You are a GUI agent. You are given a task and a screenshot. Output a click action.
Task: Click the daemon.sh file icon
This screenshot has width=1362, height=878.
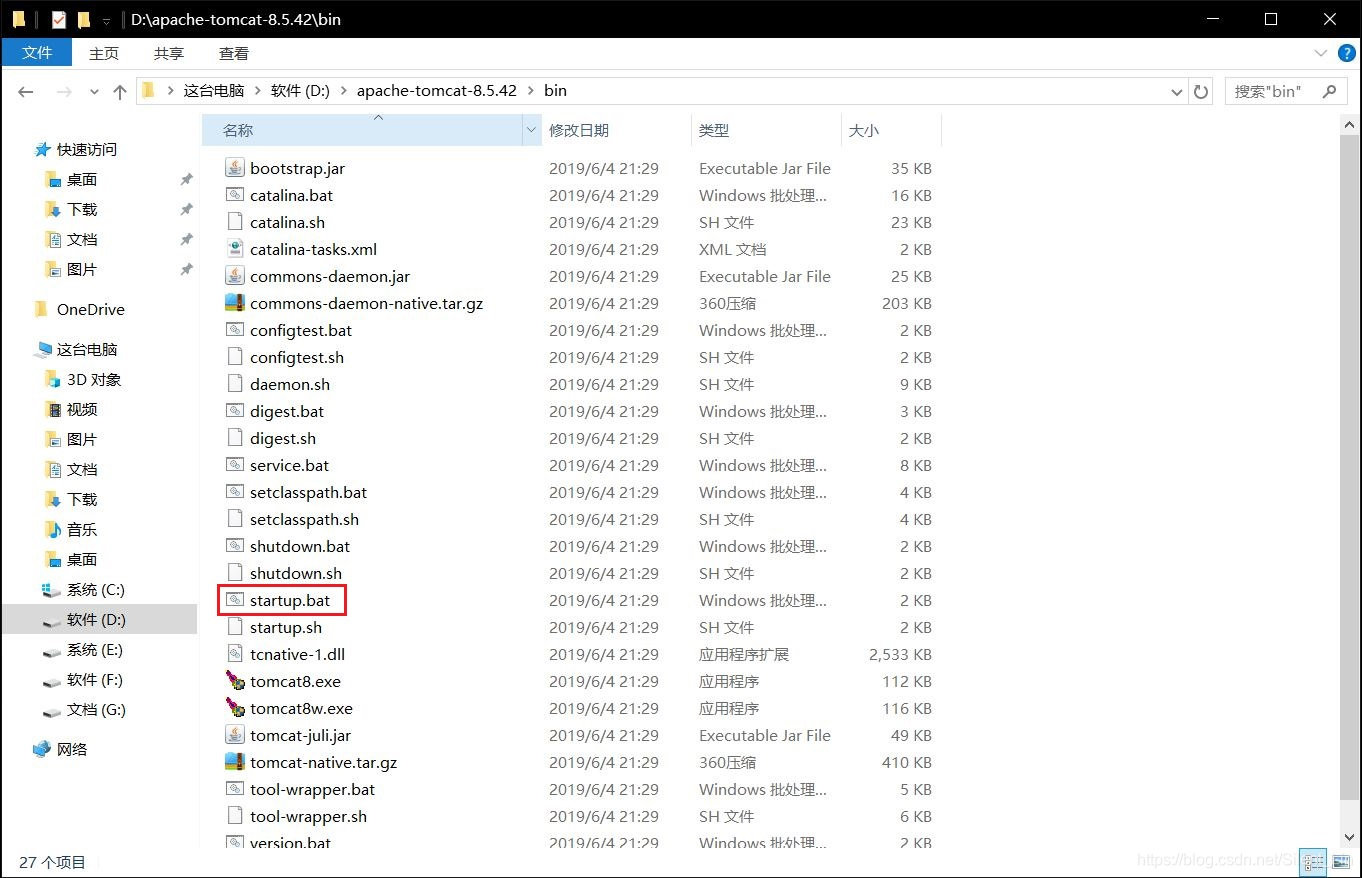[235, 384]
